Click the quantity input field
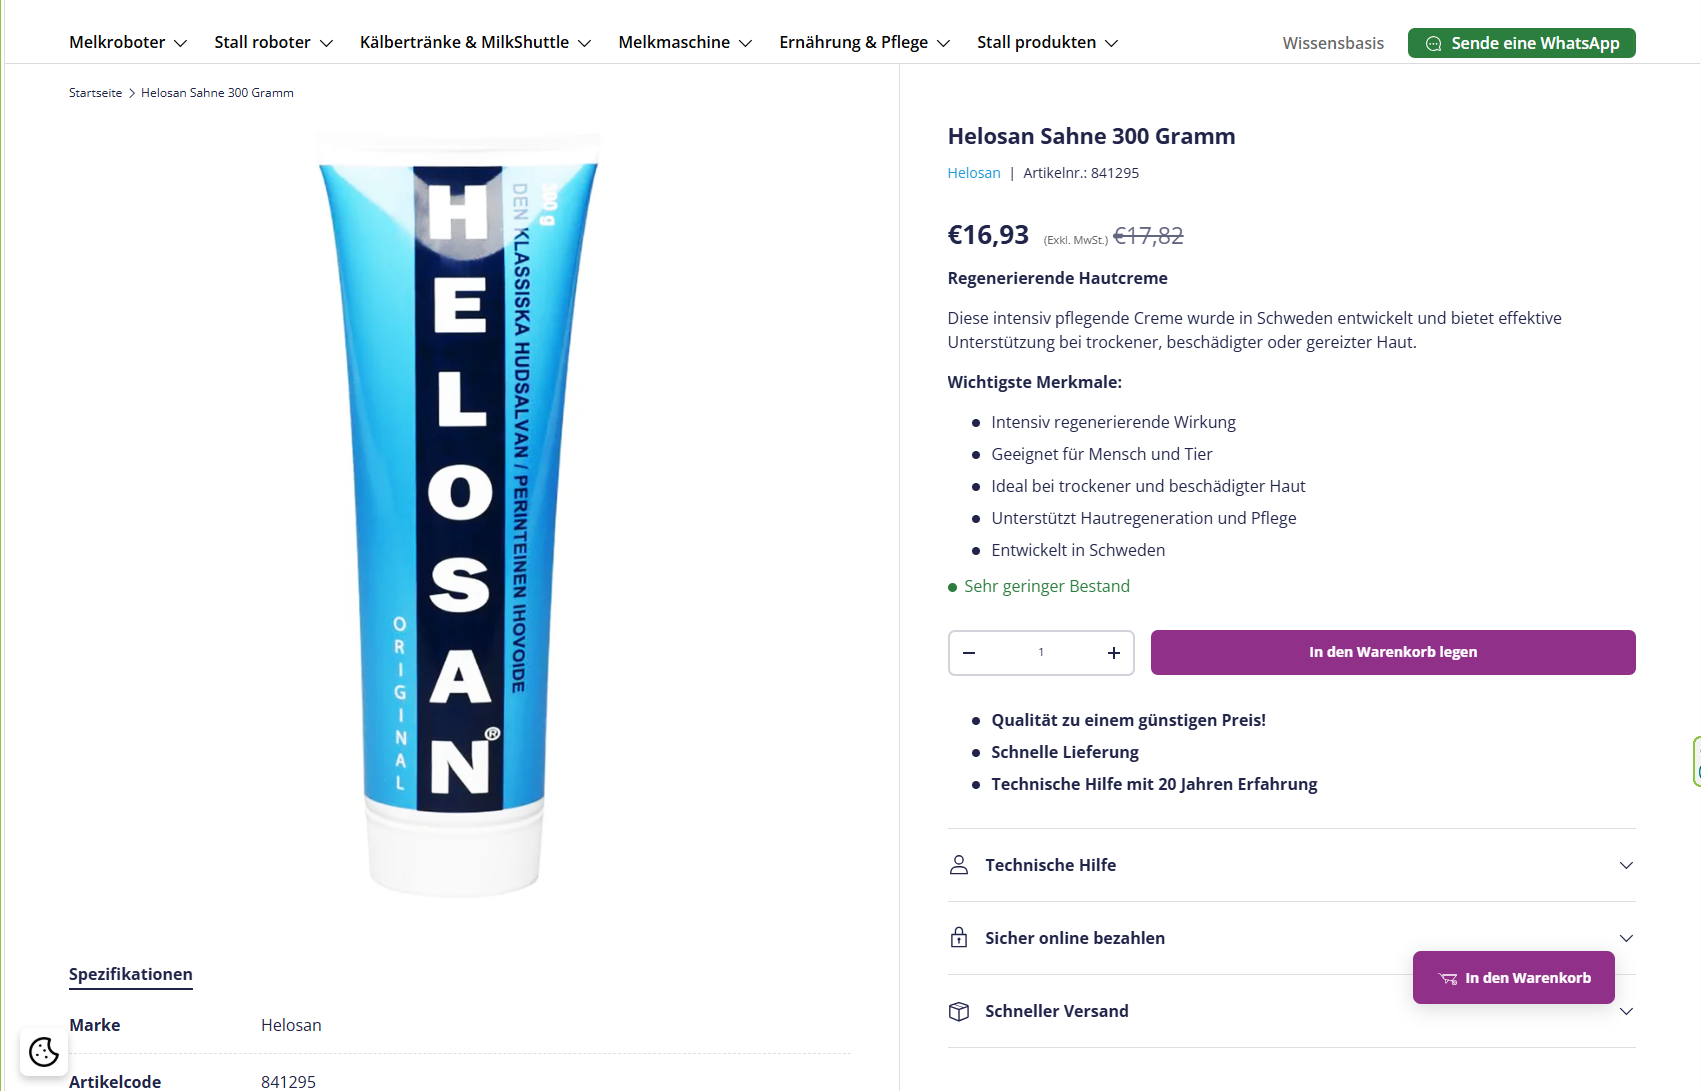1701x1091 pixels. pyautogui.click(x=1041, y=653)
